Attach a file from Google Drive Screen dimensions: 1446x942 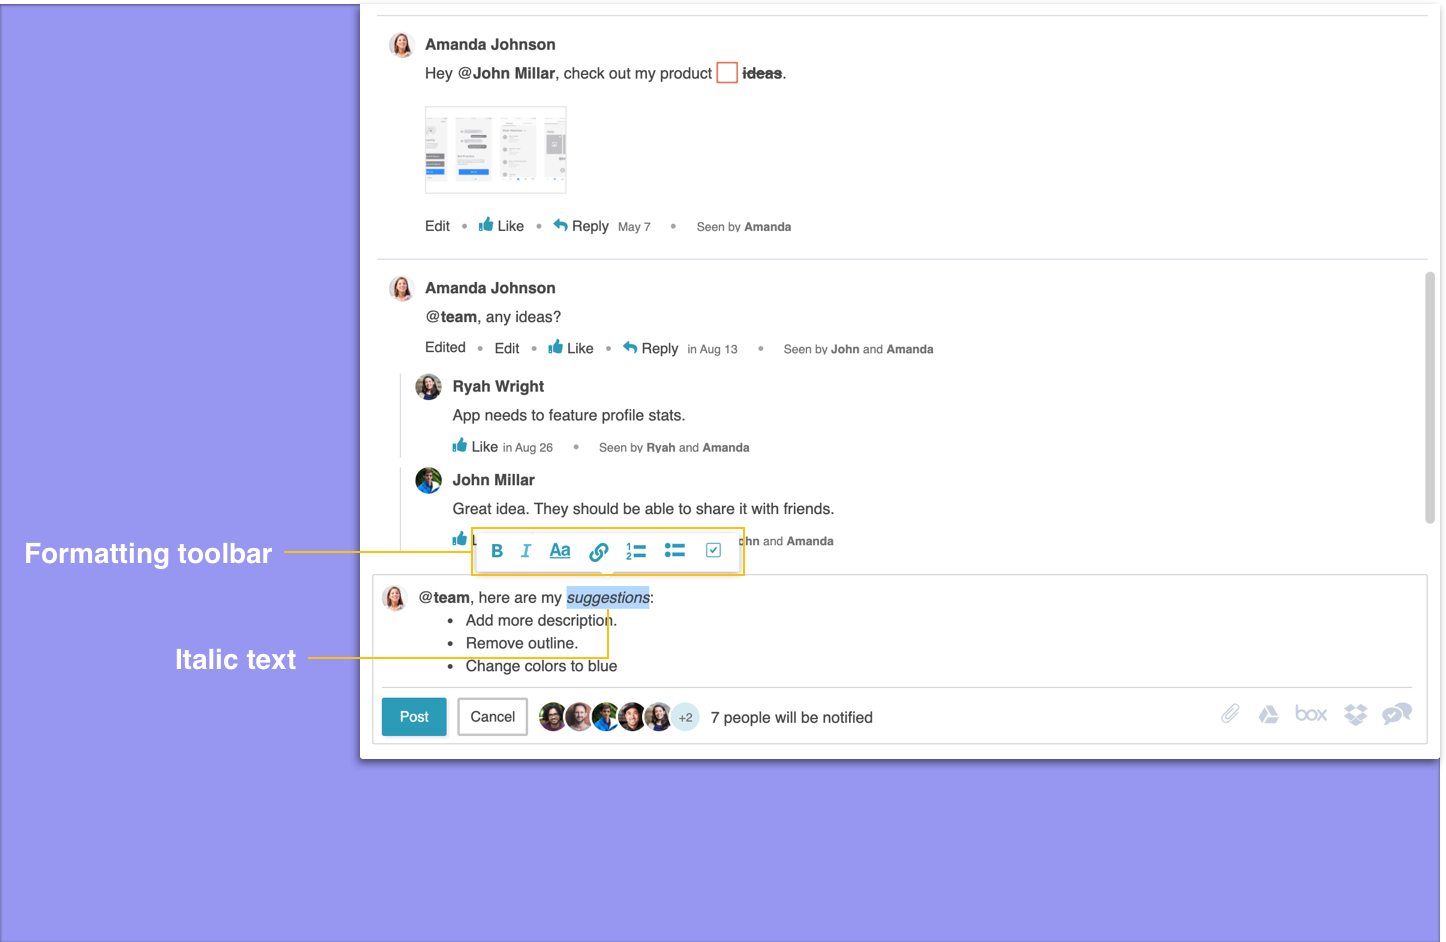(1268, 714)
